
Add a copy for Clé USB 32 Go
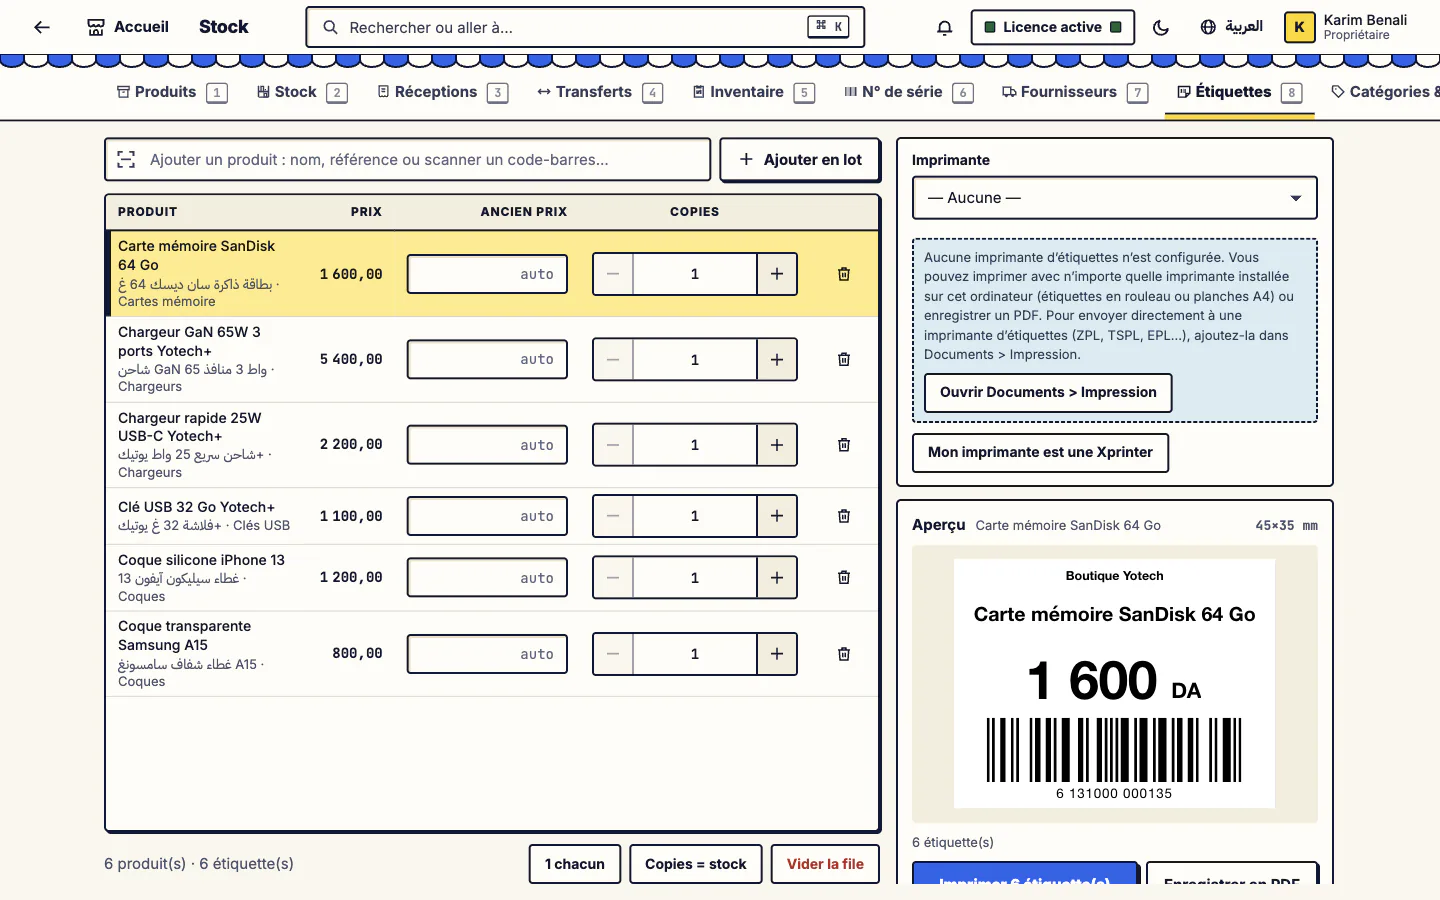click(777, 516)
